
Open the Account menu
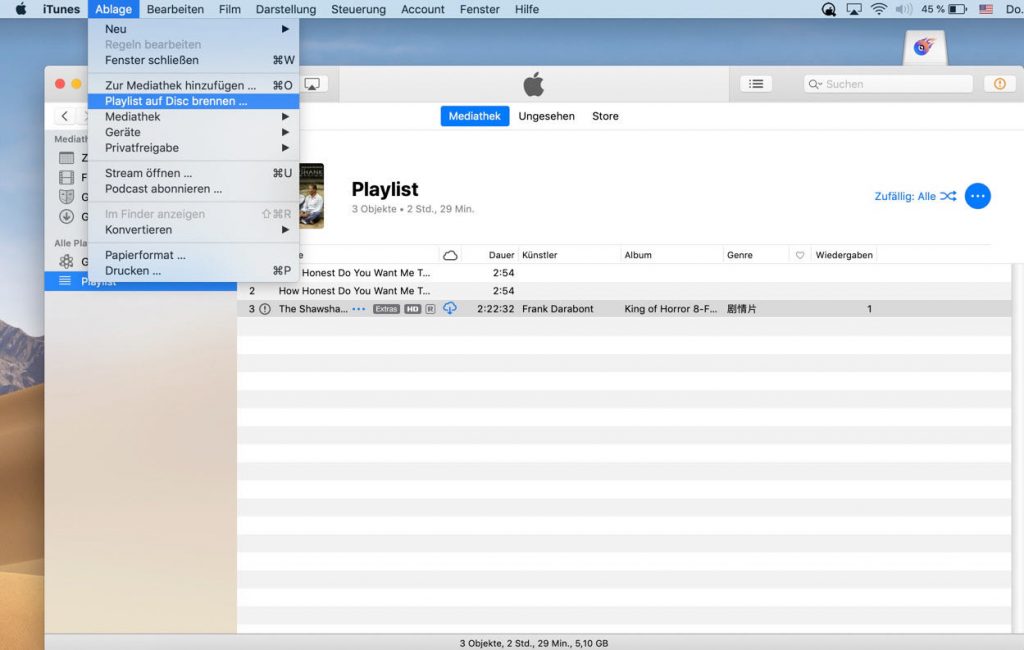pos(423,9)
